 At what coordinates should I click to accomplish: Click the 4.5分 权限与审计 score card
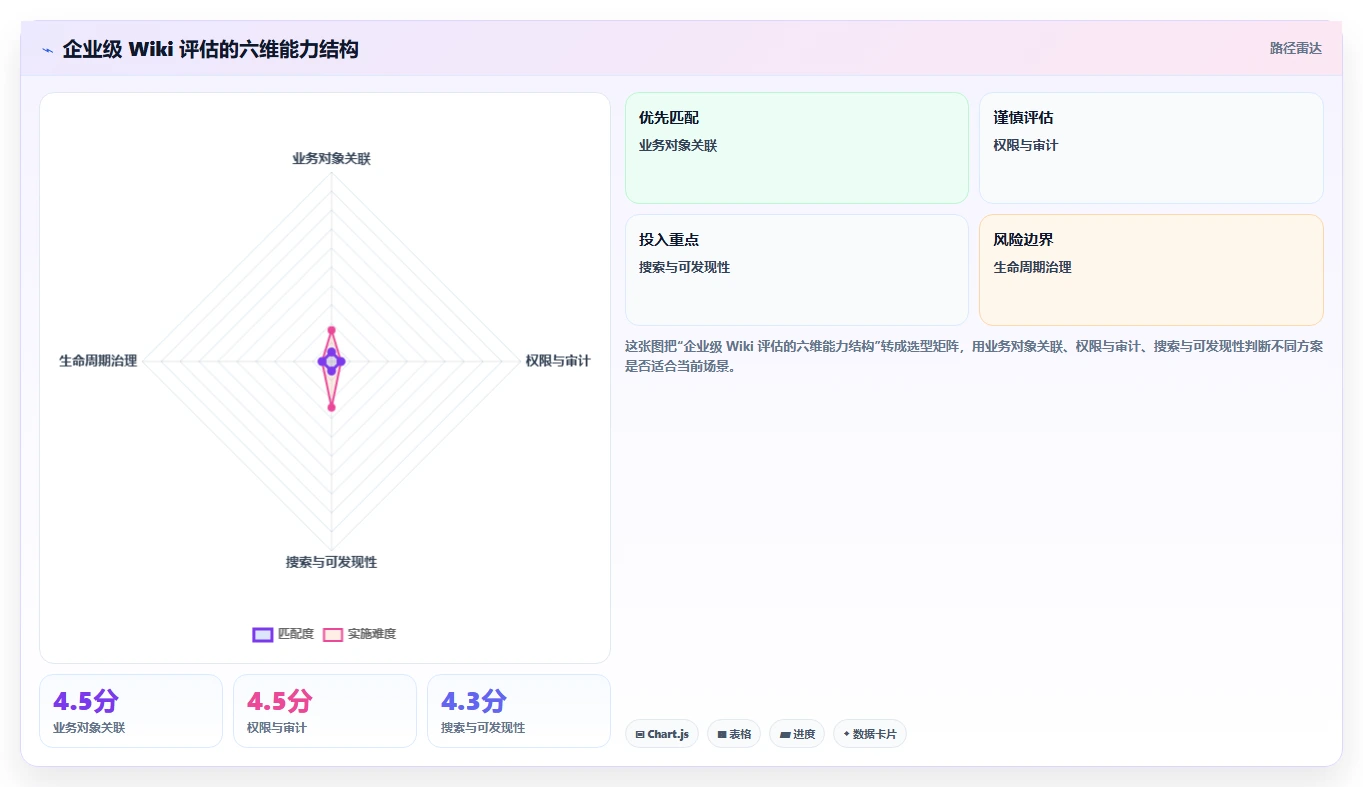pyautogui.click(x=325, y=711)
